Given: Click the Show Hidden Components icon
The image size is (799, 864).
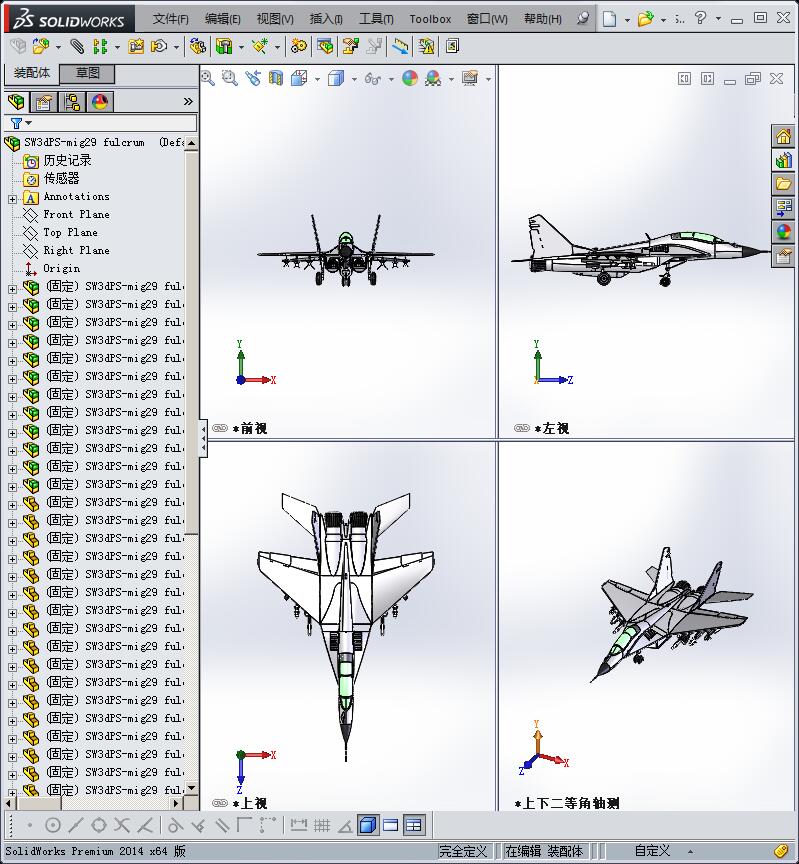Looking at the screenshot, I should tap(197, 46).
